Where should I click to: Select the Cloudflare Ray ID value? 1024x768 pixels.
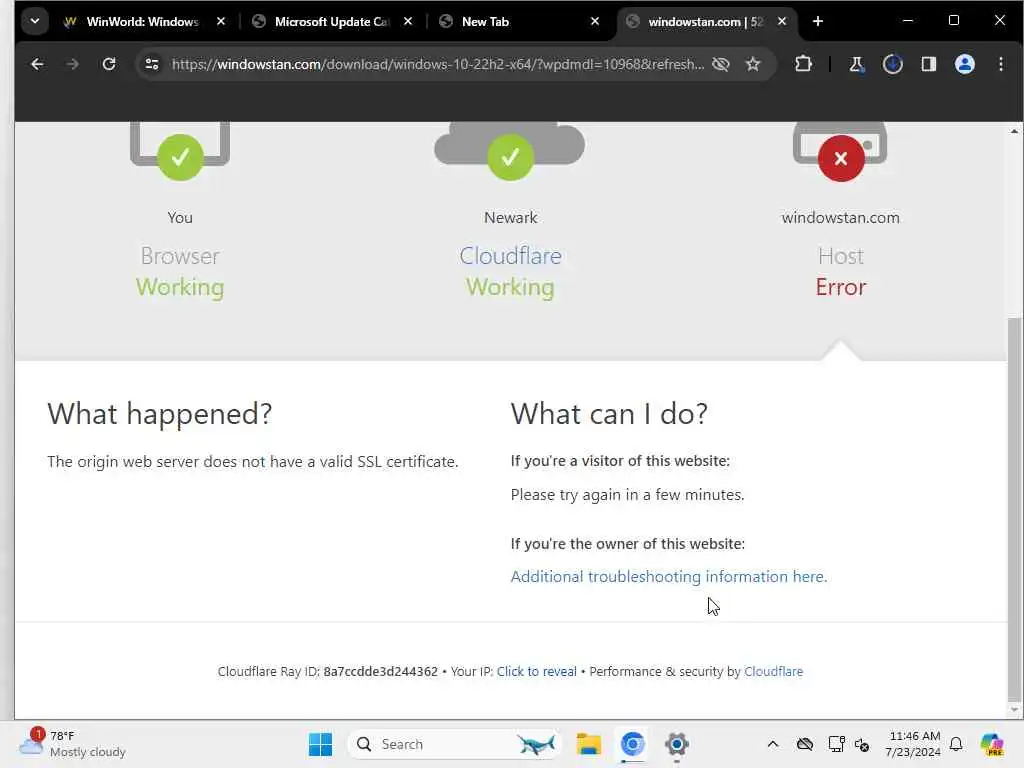coord(380,671)
